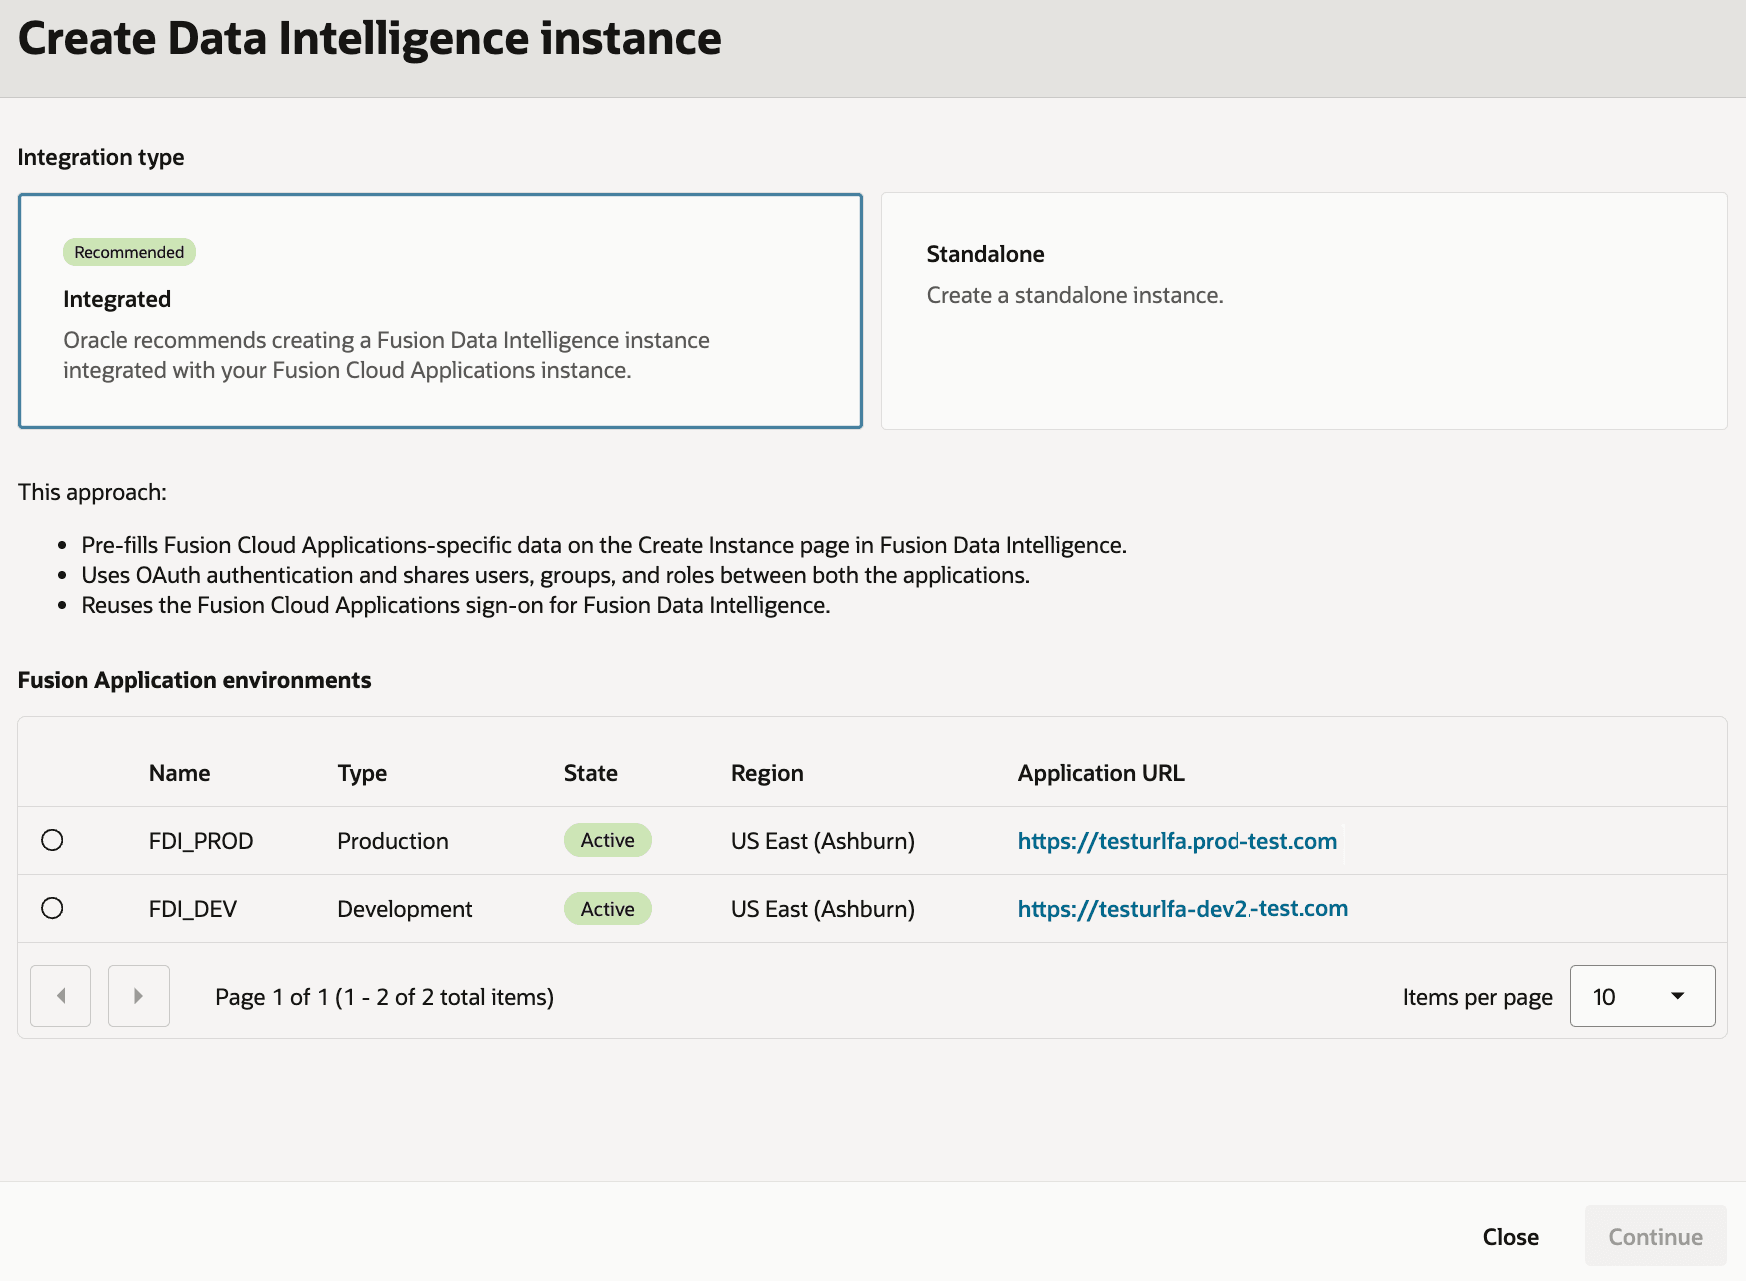Viewport: 1746px width, 1281px height.
Task: Click the Region column header
Action: point(767,773)
